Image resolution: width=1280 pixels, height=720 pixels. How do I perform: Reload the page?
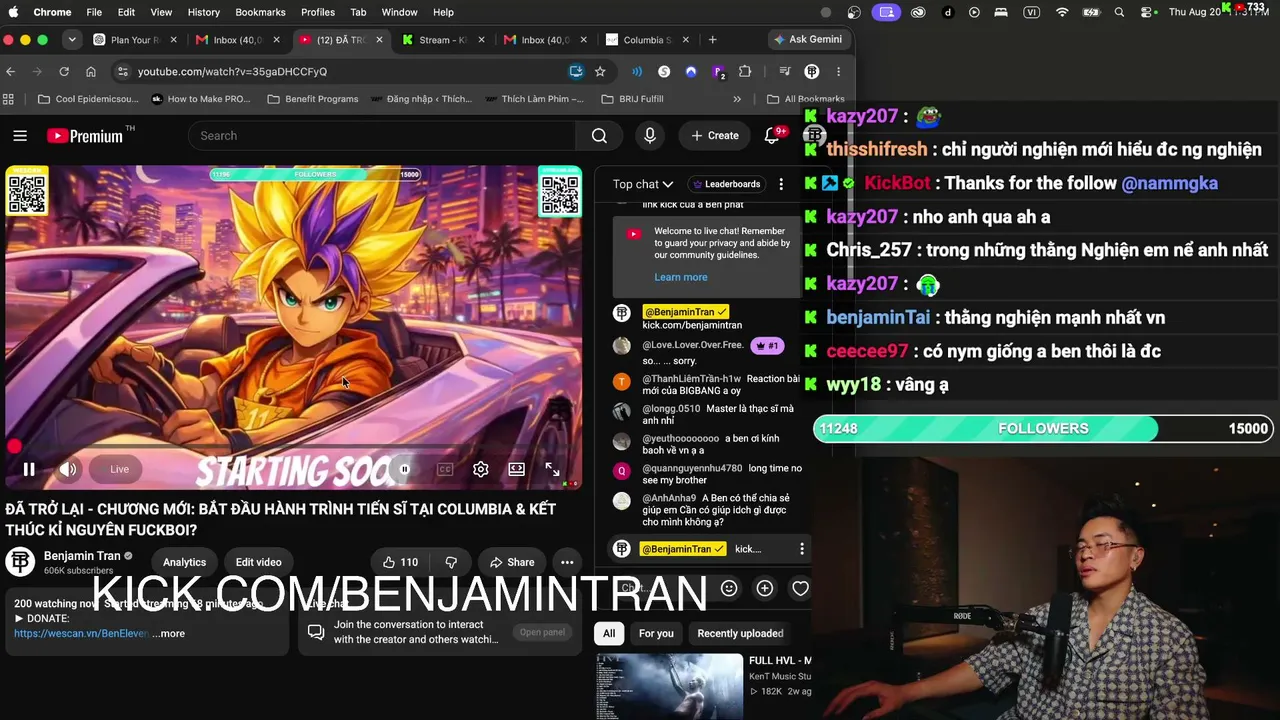click(64, 71)
